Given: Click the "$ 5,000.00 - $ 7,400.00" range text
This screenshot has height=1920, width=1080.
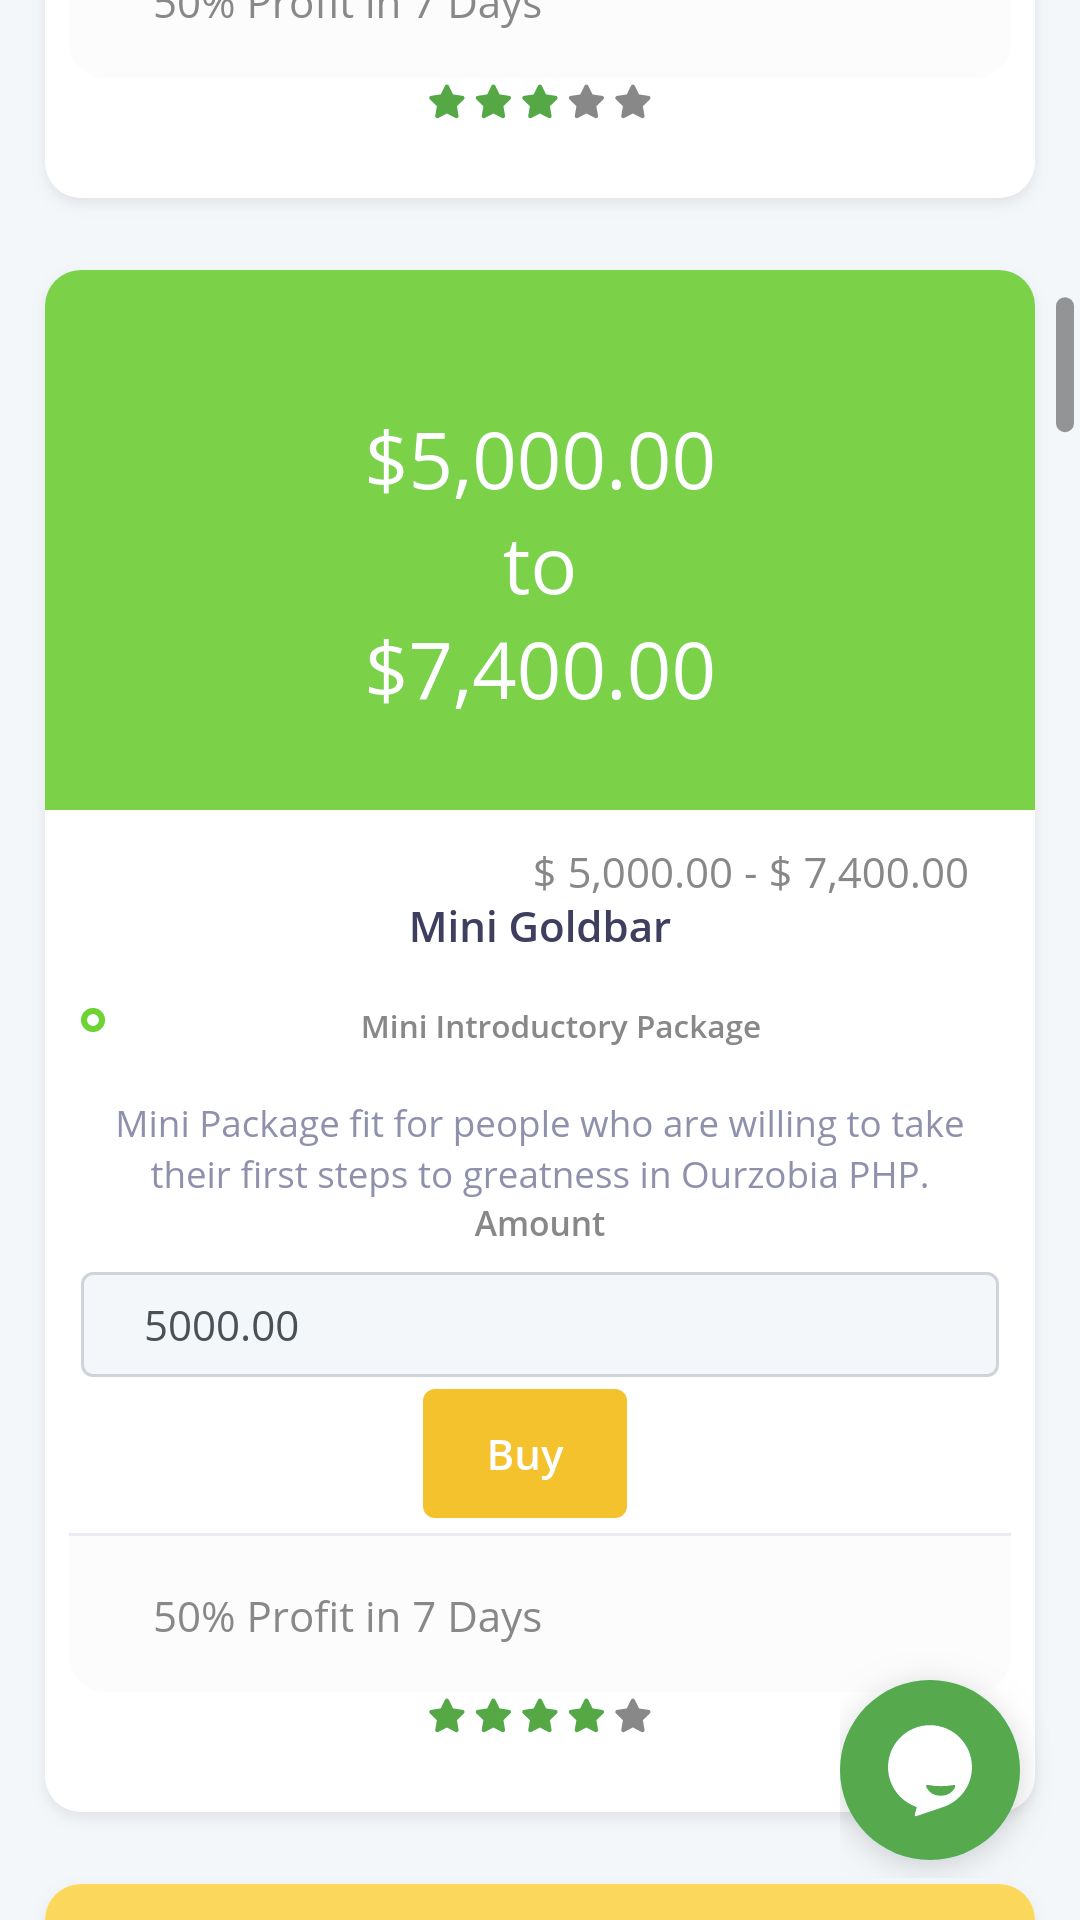Looking at the screenshot, I should pyautogui.click(x=750, y=873).
